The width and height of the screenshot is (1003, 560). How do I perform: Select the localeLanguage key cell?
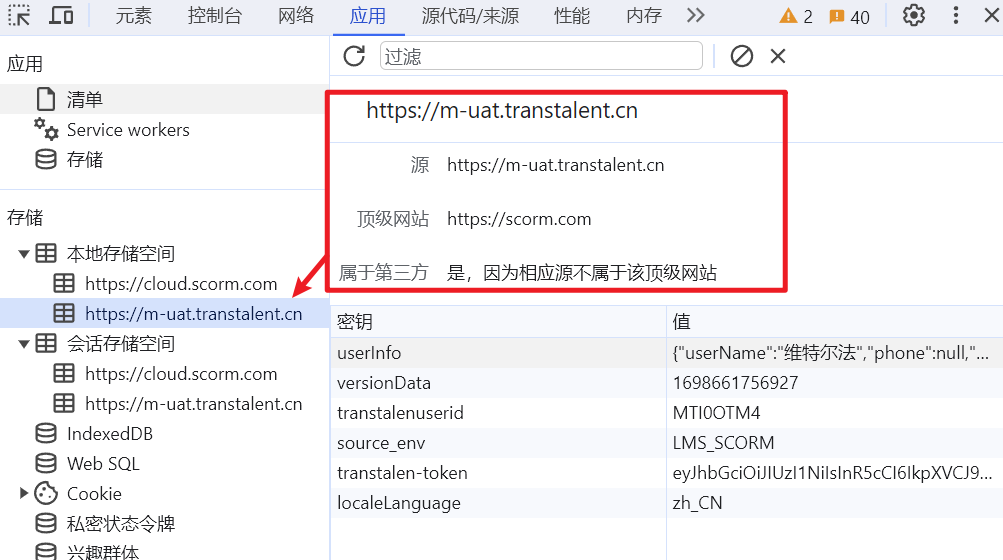click(498, 503)
